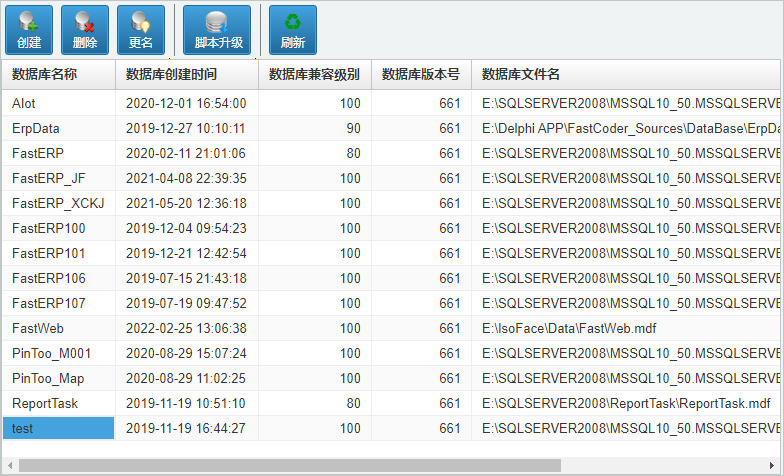Click creation time 2019-11-19 10:51:10
The width and height of the screenshot is (784, 476).
point(186,404)
